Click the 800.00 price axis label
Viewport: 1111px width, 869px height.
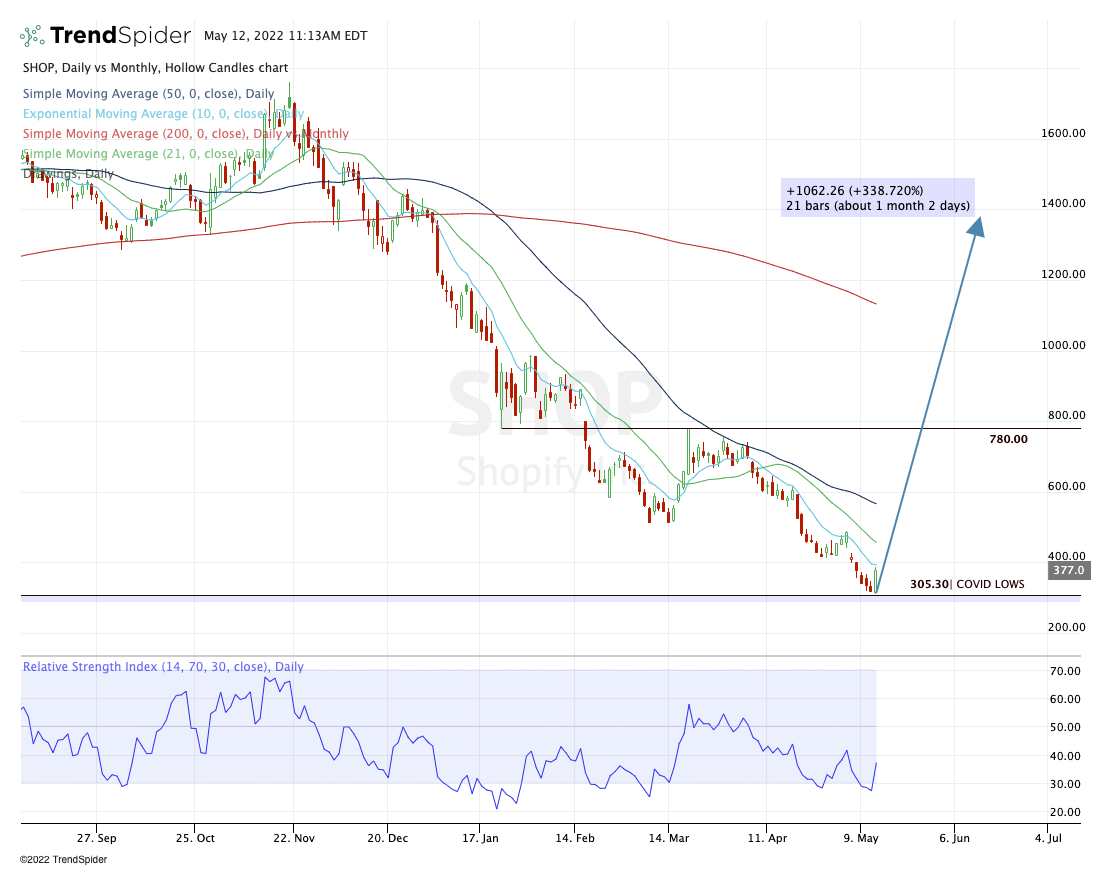(1066, 415)
